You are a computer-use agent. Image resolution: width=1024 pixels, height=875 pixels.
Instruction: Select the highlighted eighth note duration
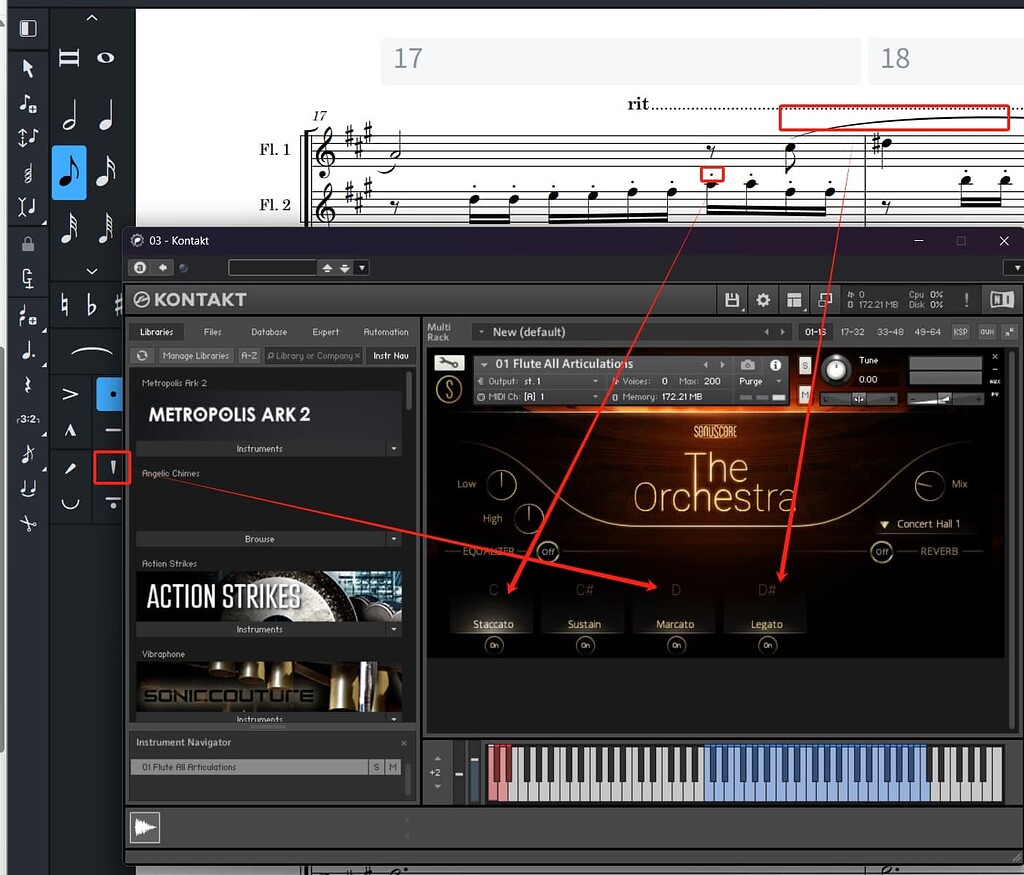tap(69, 172)
